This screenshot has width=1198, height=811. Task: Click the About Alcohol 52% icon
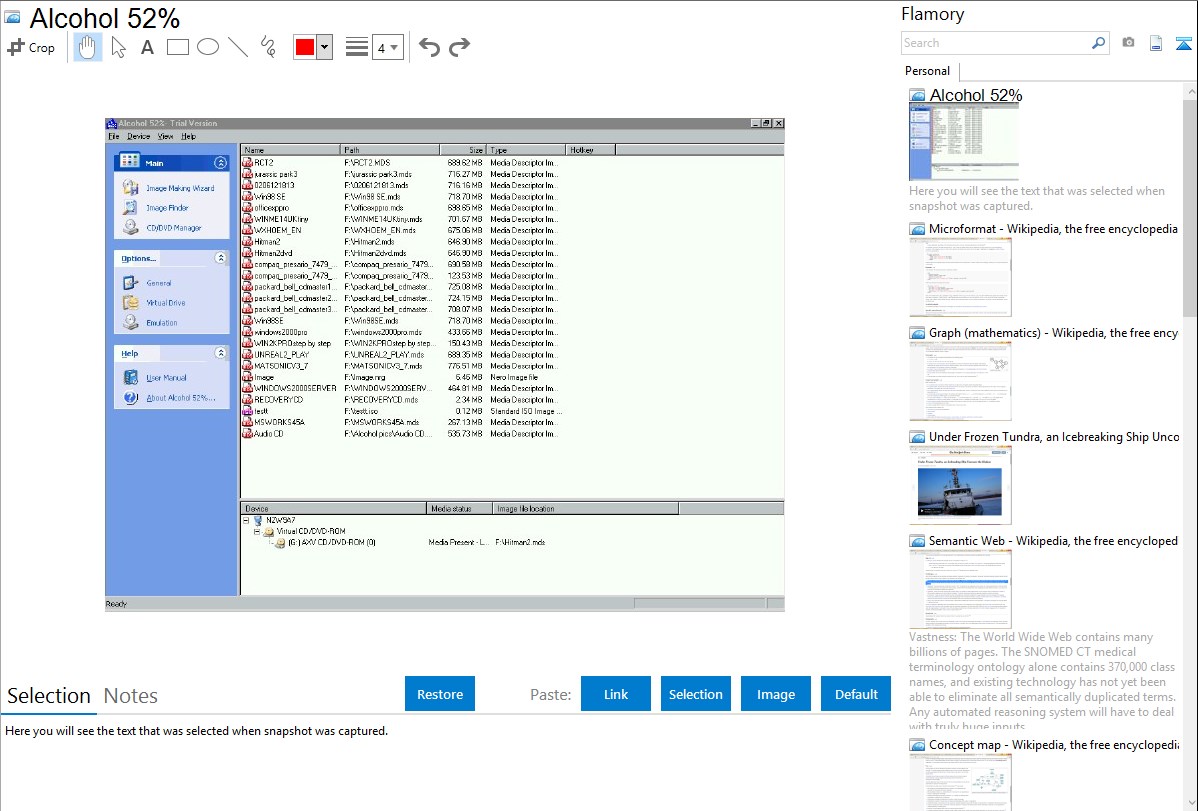tap(131, 397)
